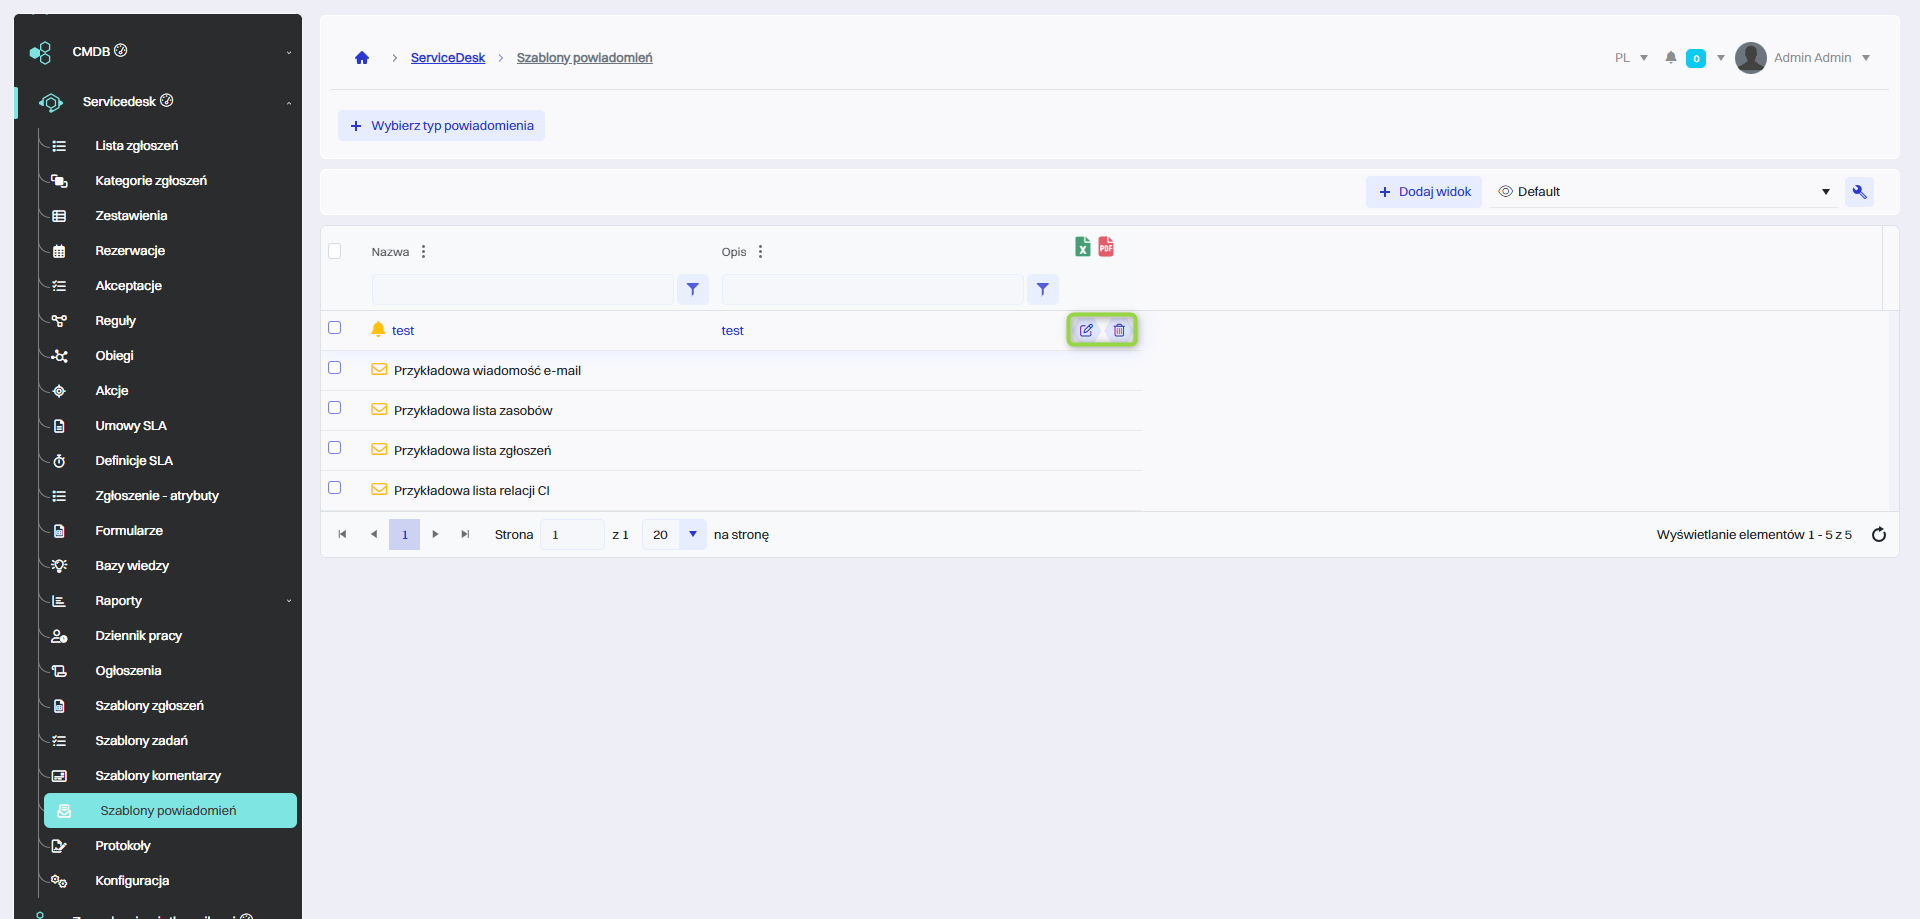
Task: Click the Dodaj widok button
Action: coord(1424,192)
